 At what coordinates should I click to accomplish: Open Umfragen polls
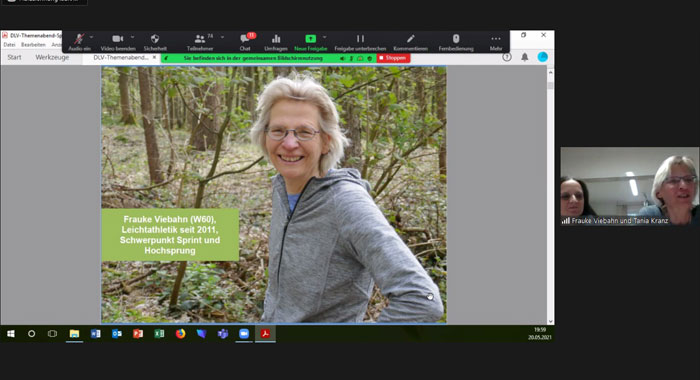276,42
